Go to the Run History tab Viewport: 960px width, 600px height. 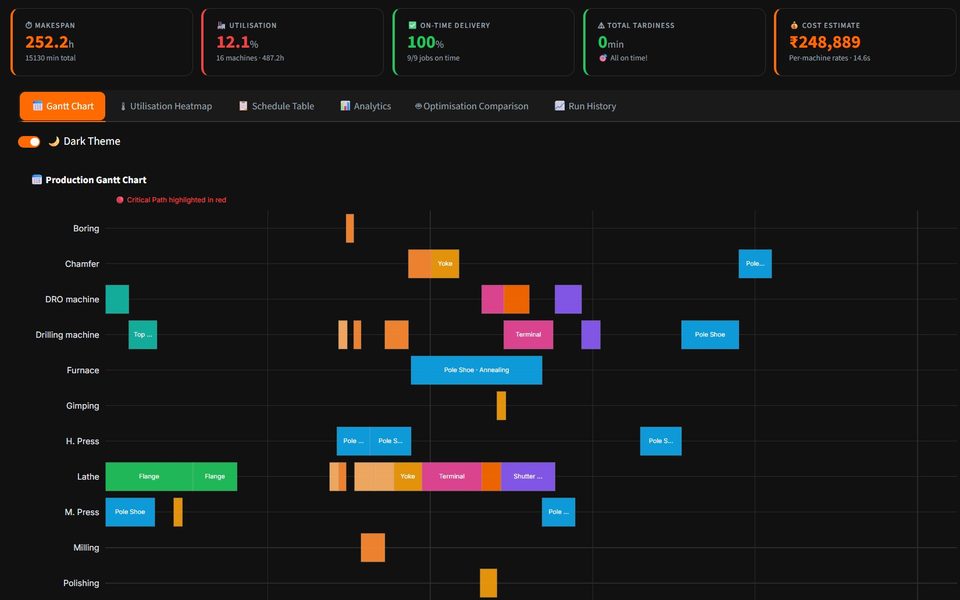point(585,106)
